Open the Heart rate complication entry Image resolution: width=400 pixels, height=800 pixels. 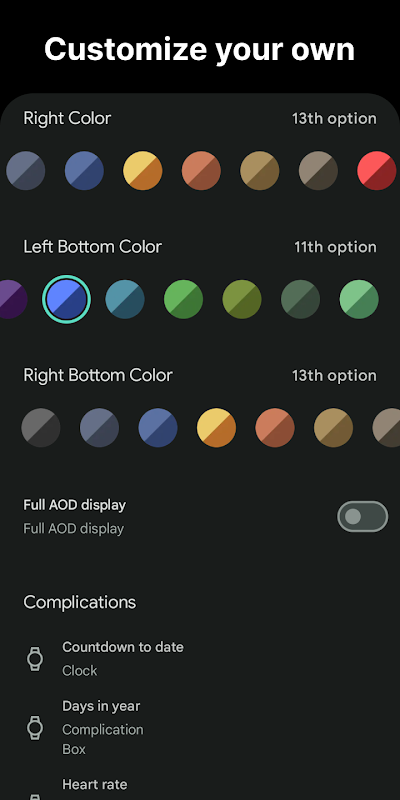coord(200,786)
